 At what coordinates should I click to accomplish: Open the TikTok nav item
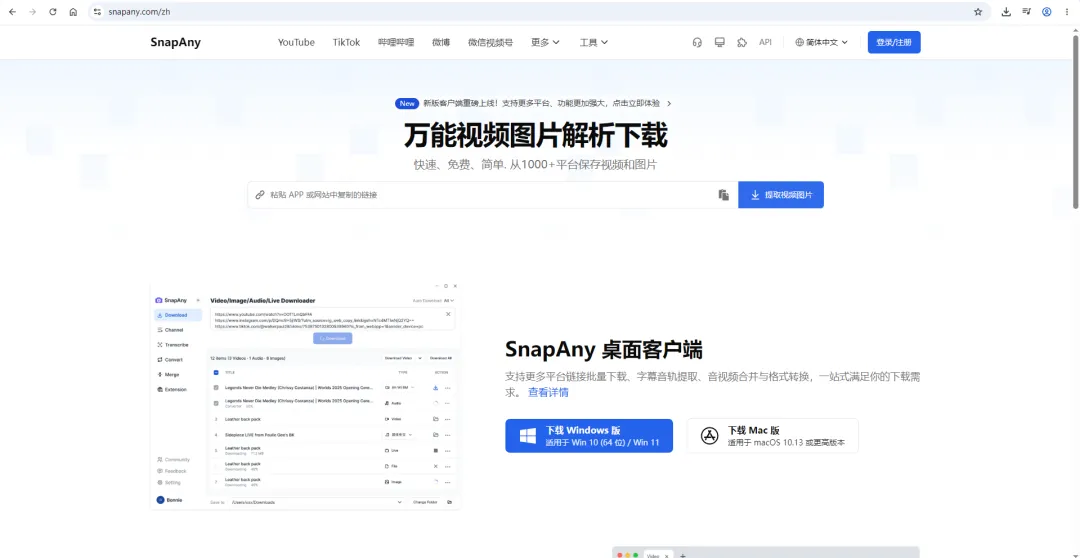coord(346,42)
